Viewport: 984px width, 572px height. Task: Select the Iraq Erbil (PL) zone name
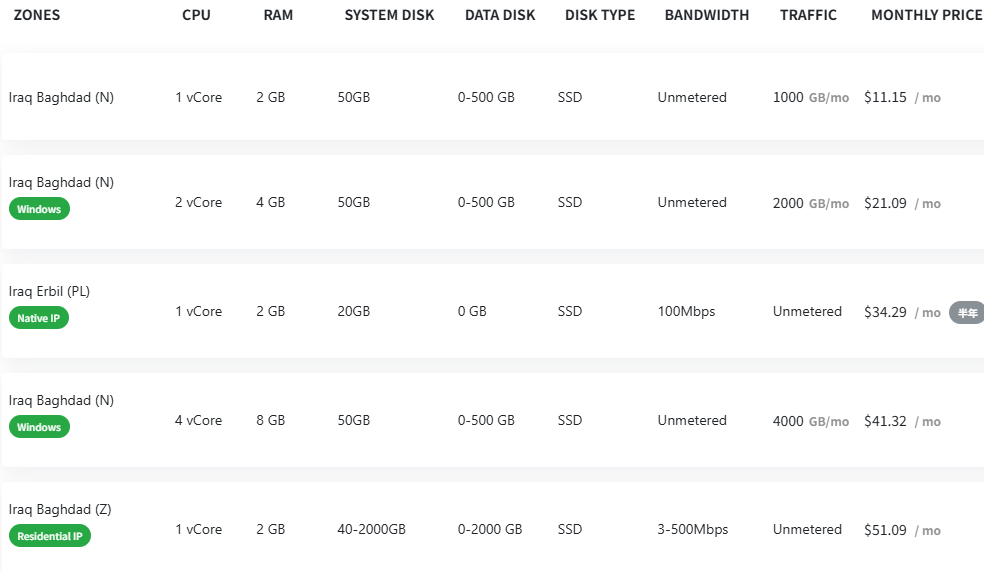point(49,291)
